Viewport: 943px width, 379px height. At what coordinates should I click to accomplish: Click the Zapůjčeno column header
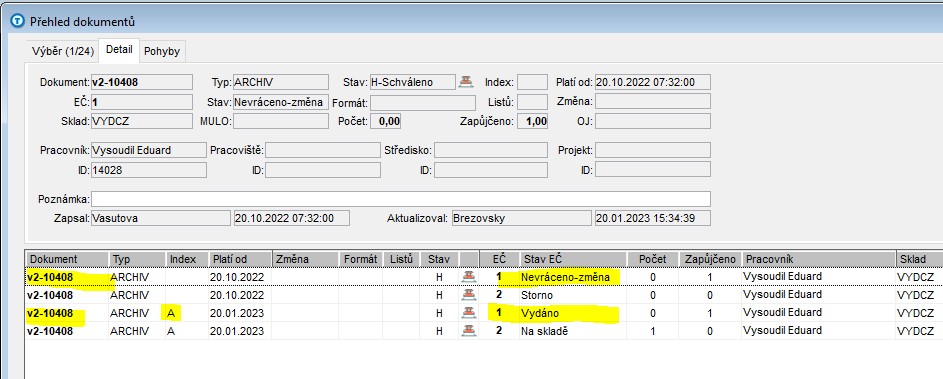pyautogui.click(x=711, y=259)
